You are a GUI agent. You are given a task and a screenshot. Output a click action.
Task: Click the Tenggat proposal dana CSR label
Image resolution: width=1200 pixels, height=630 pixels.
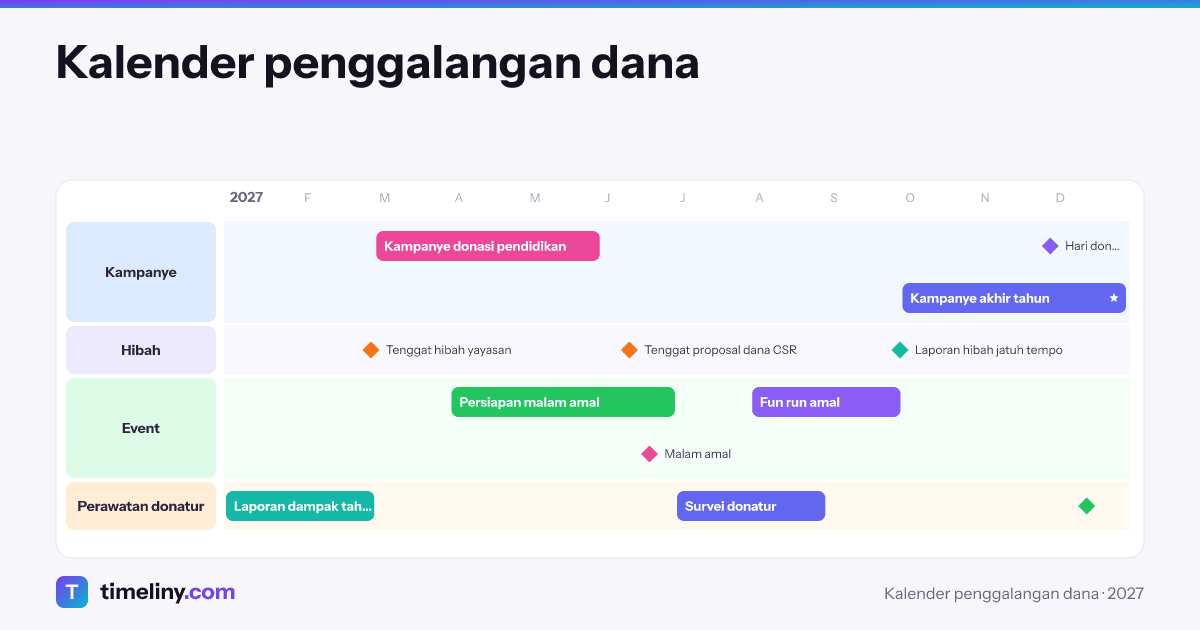pyautogui.click(x=720, y=350)
